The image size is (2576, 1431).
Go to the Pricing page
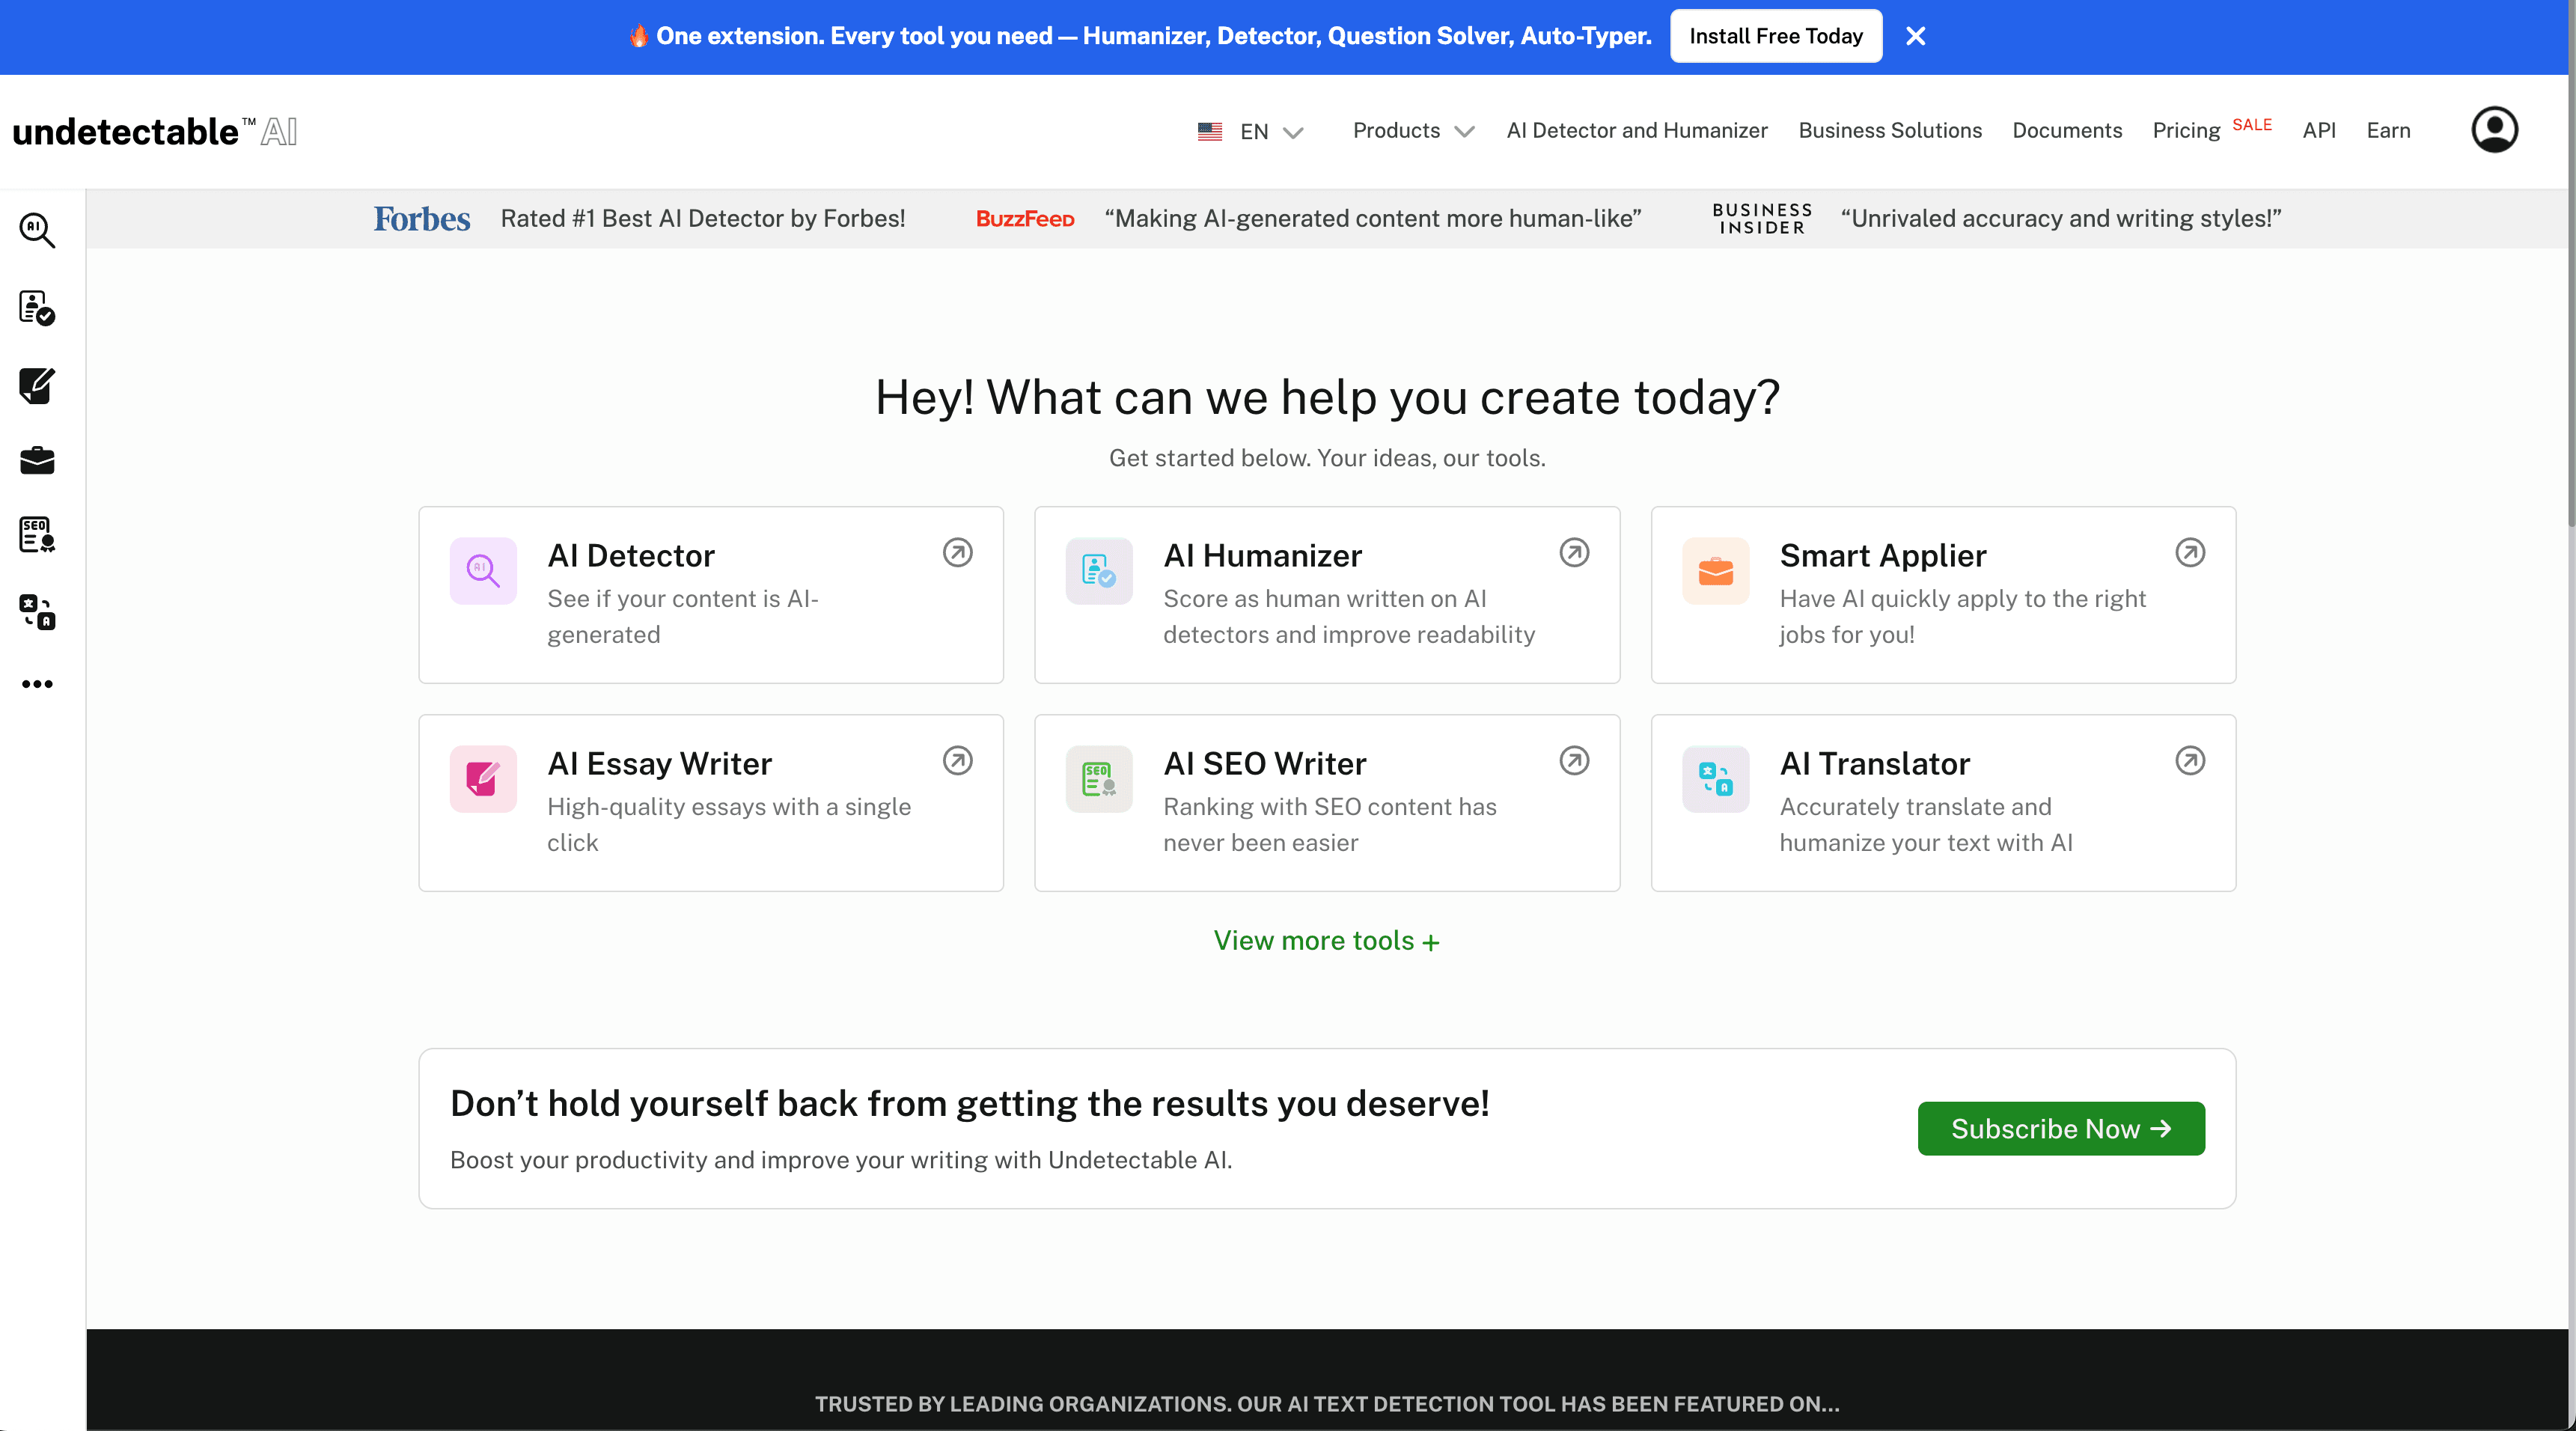point(2186,130)
